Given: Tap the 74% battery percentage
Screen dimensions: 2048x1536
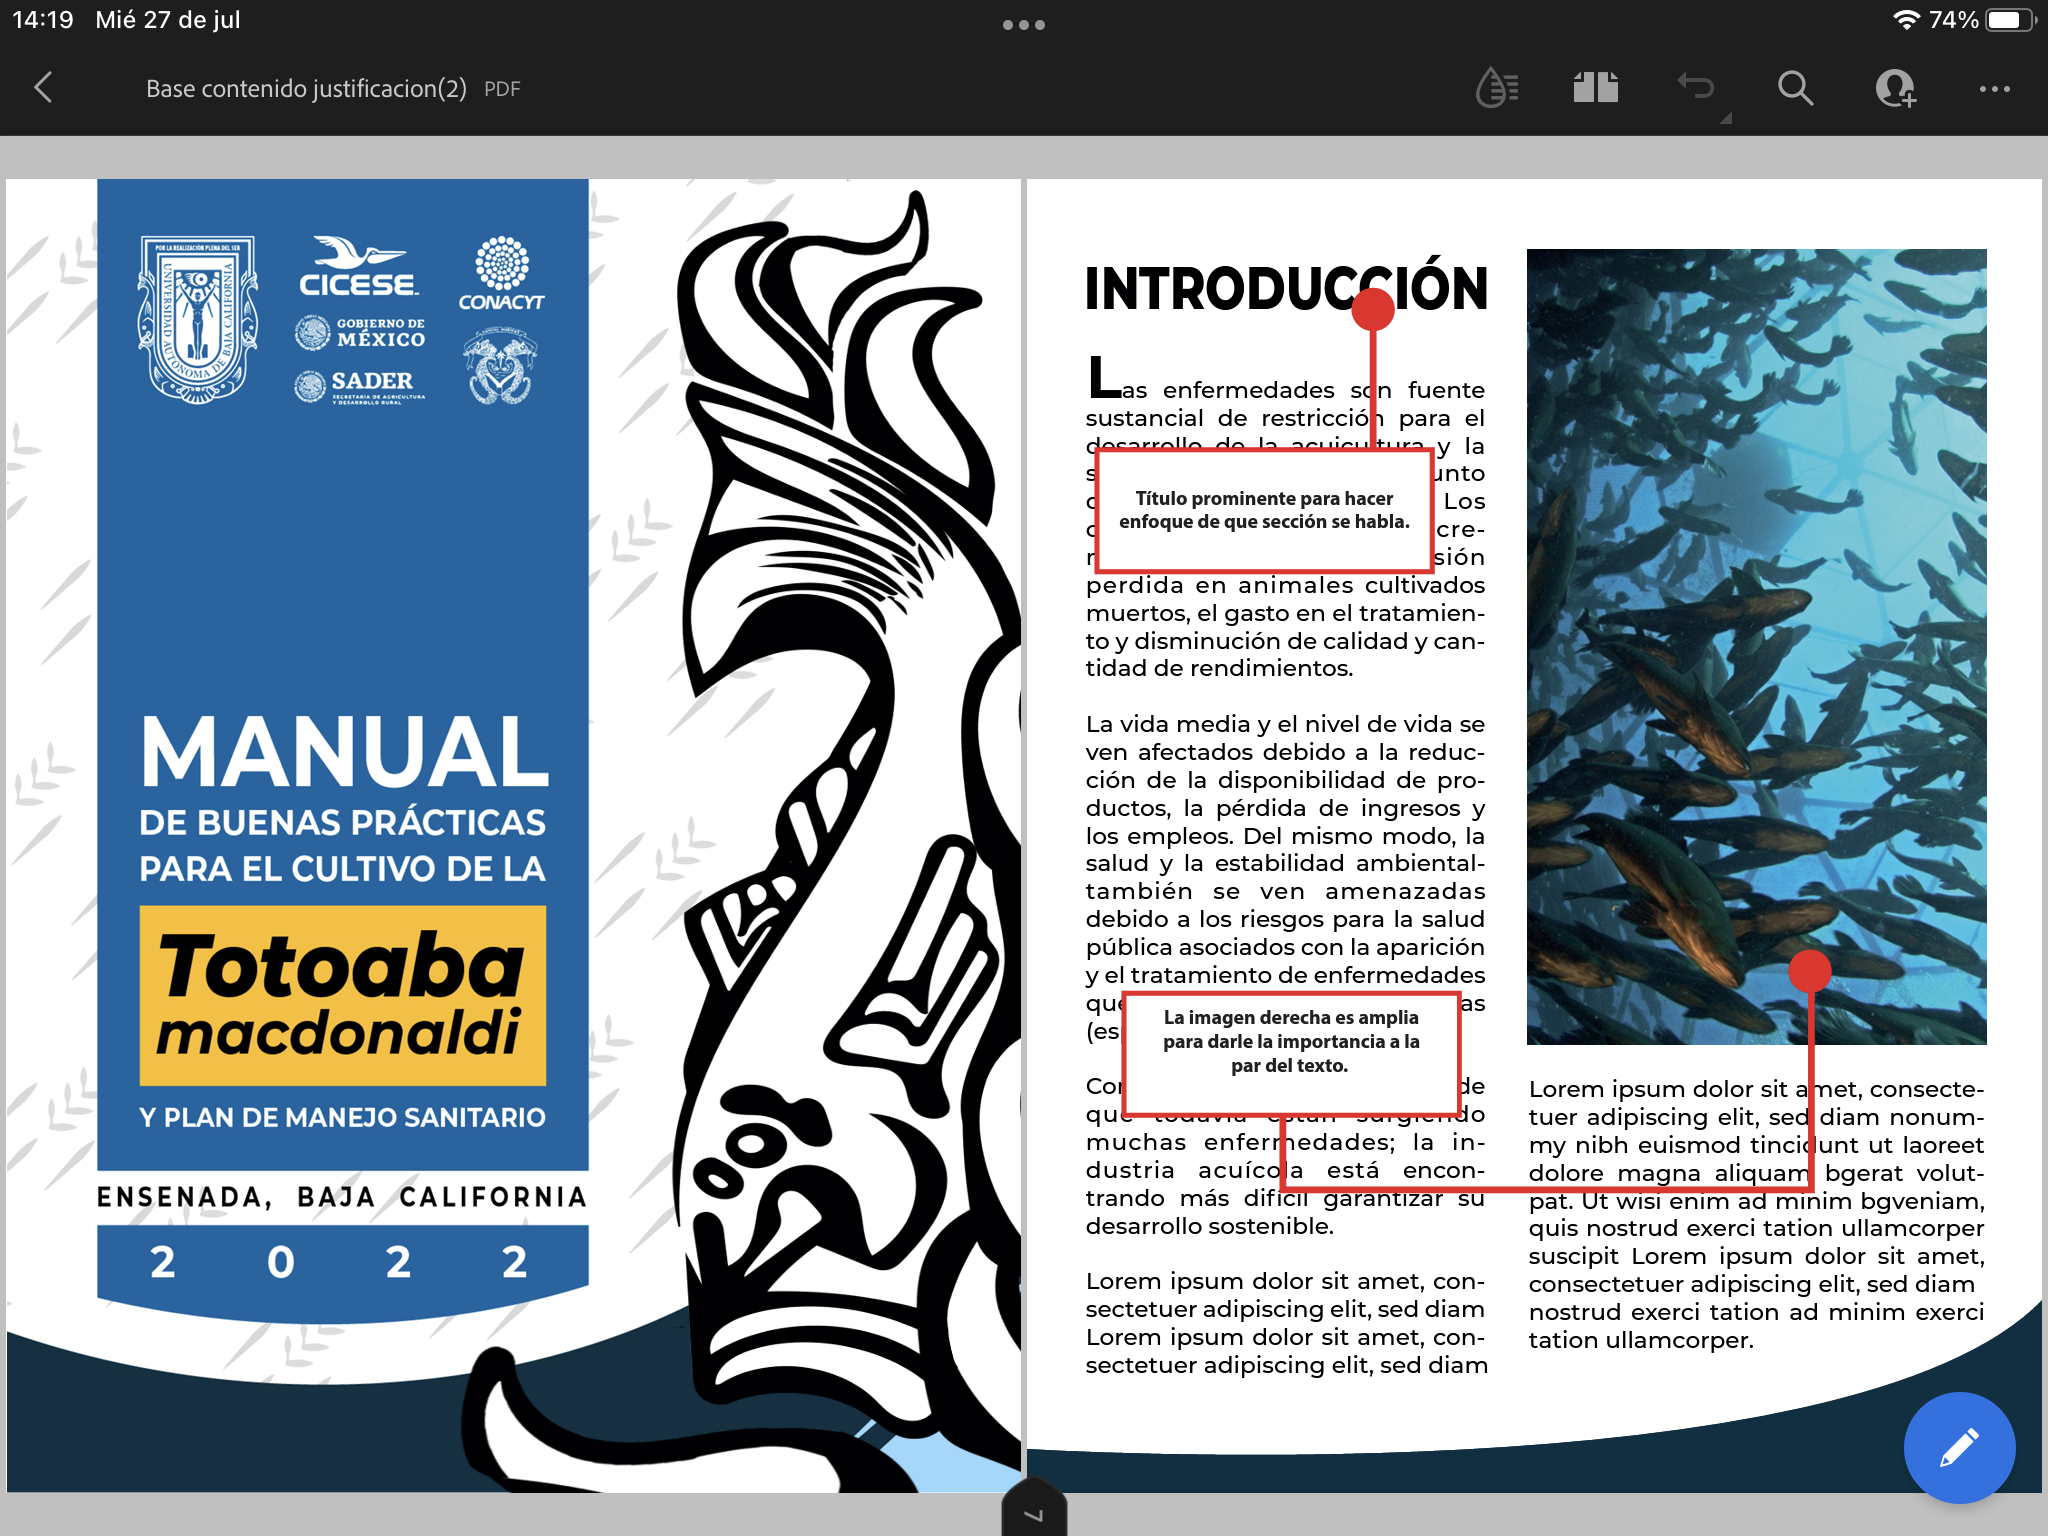Looking at the screenshot, I should click(x=1953, y=20).
